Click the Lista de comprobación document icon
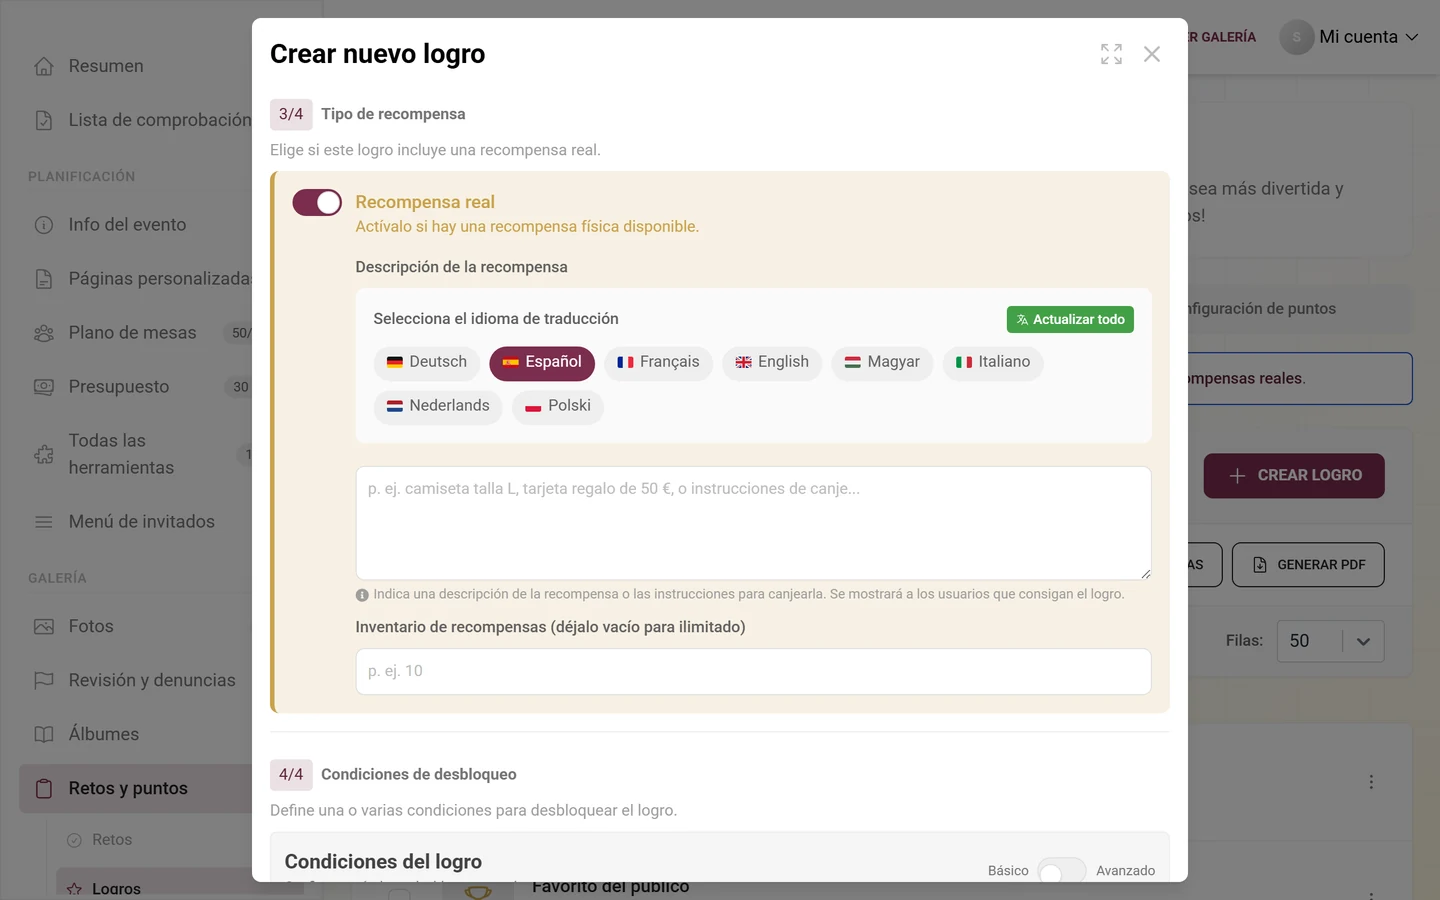The image size is (1440, 900). coord(44,120)
